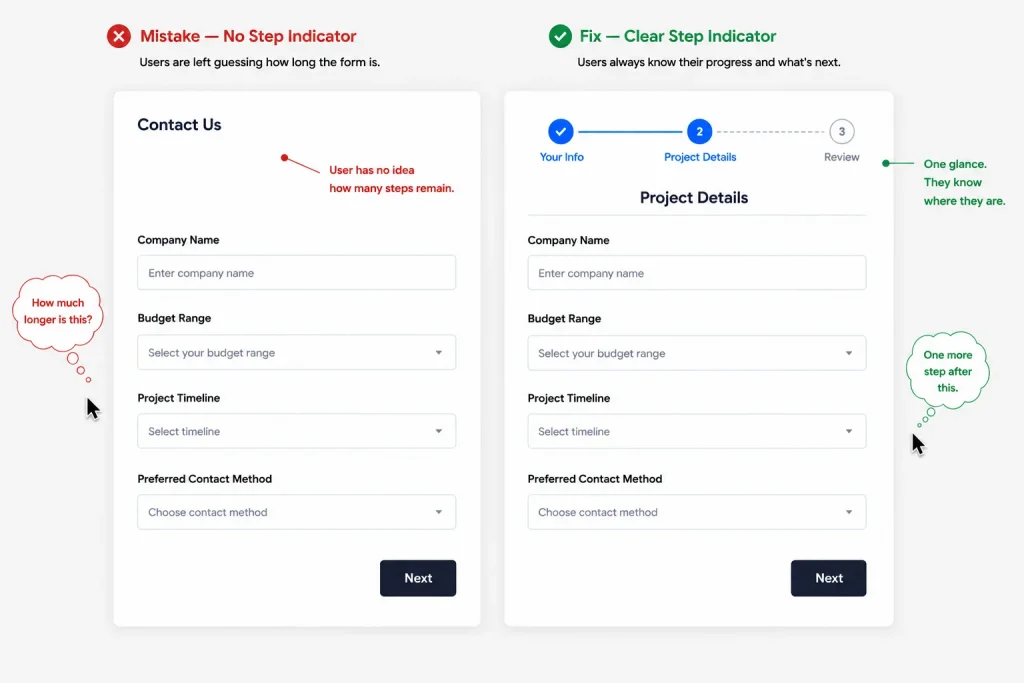
Task: Expand Select timeline arrow in Project Details form
Action: point(848,432)
